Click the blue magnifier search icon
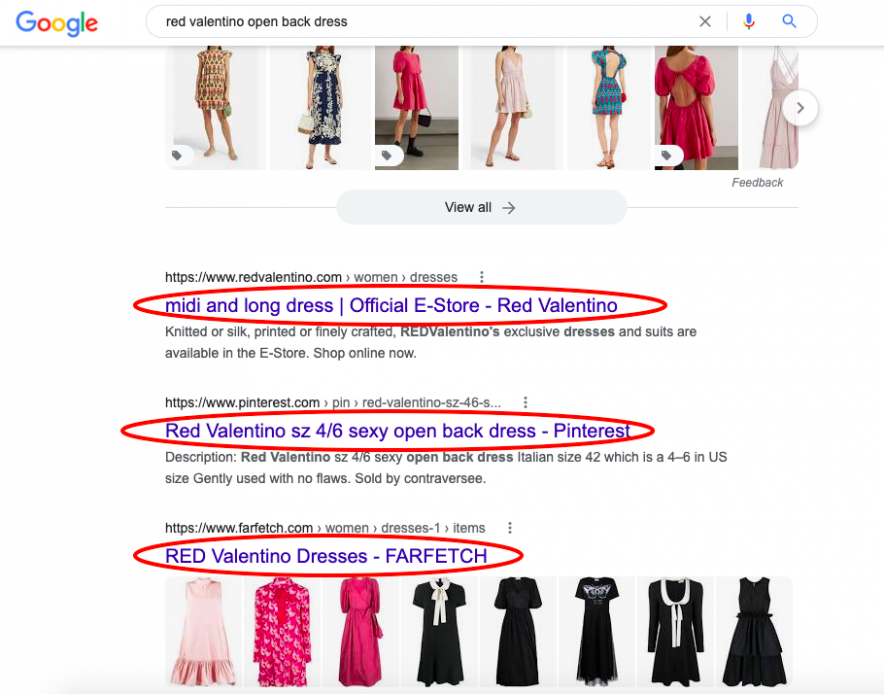This screenshot has height=694, width=884. pos(789,21)
